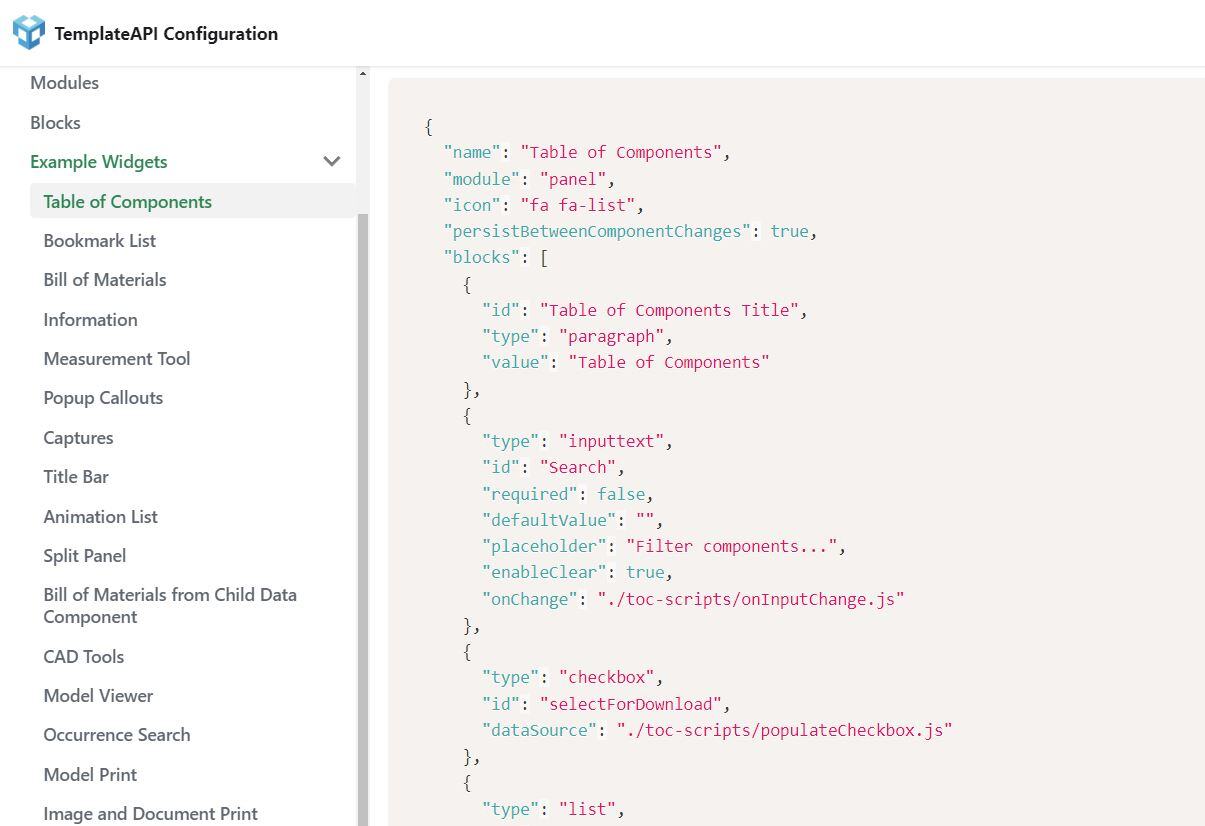Click the "required" key in code
Viewport: 1205px width, 826px height.
(529, 494)
